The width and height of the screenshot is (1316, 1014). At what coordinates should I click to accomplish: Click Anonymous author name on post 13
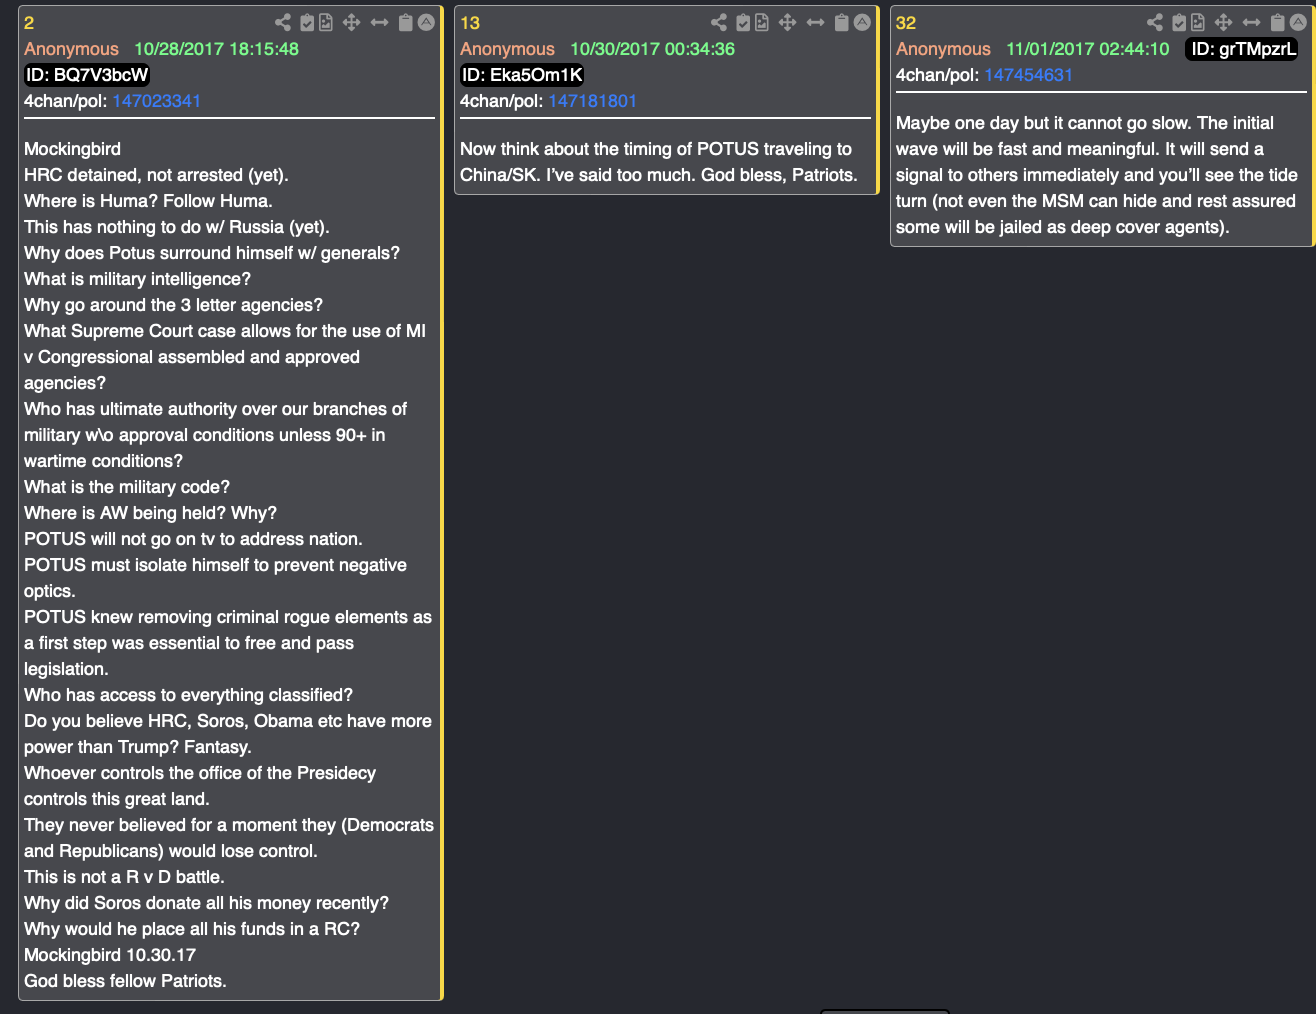(507, 49)
